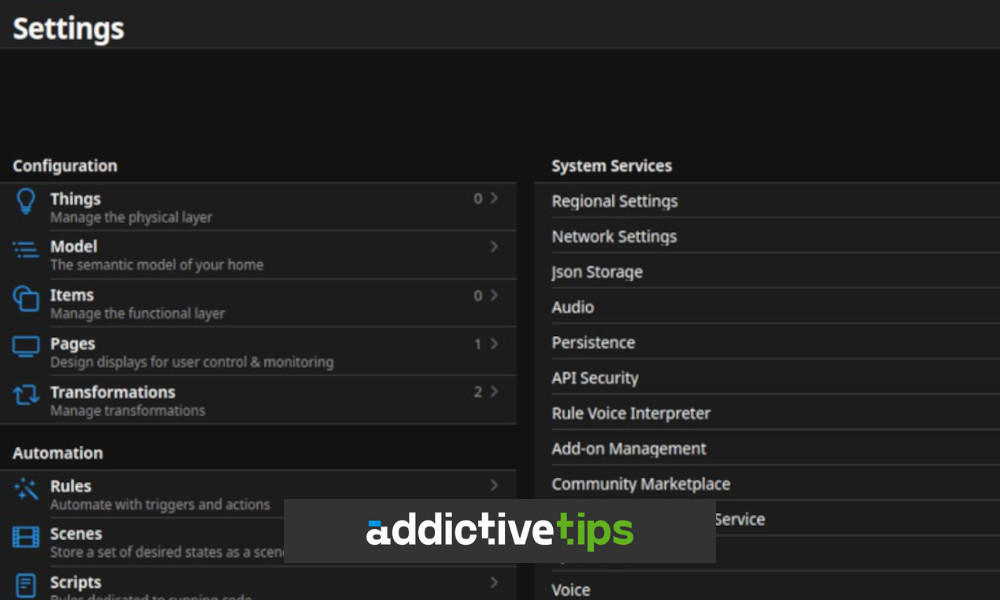Open the Community Marketplace entry
1000x600 pixels.
[x=640, y=484]
